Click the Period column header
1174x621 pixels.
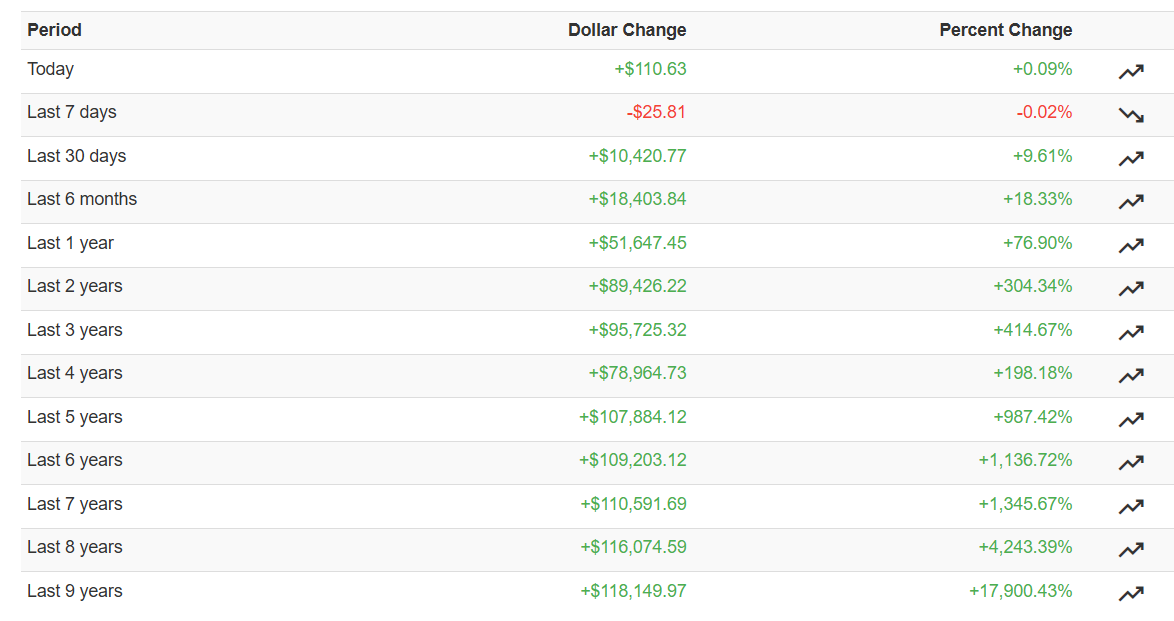[x=55, y=30]
